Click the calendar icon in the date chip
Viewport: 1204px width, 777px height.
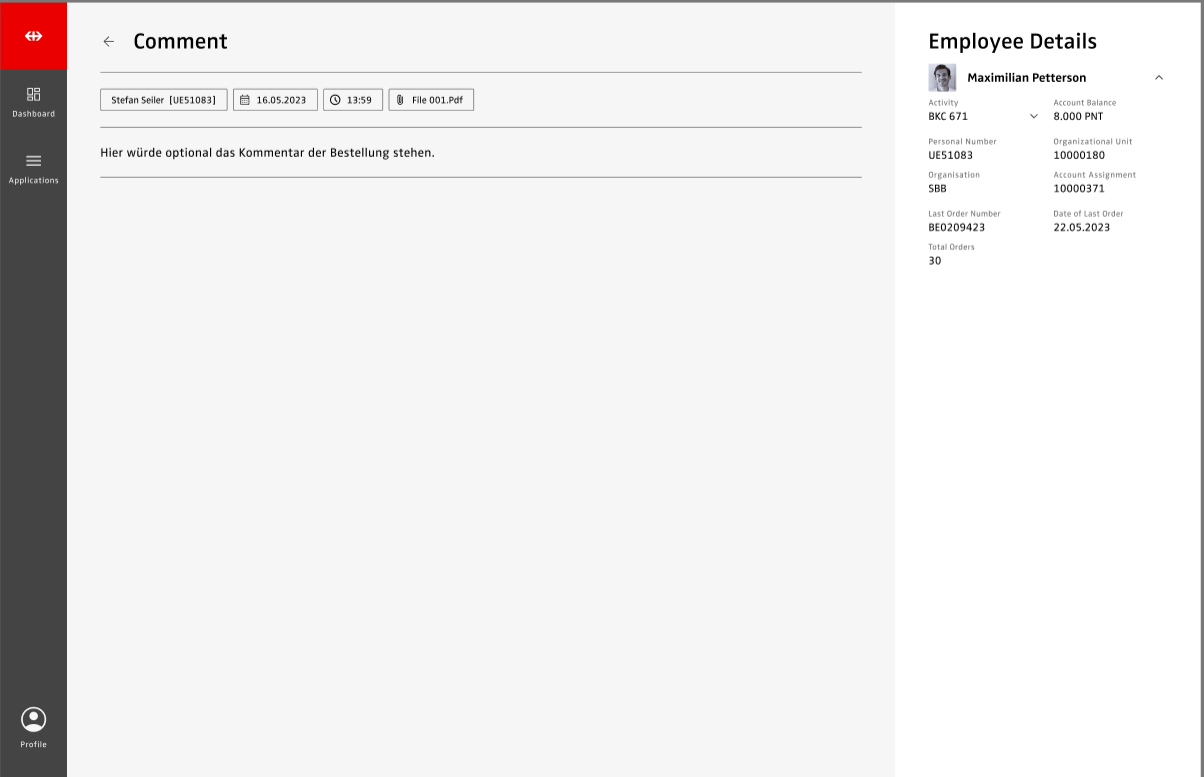point(245,100)
